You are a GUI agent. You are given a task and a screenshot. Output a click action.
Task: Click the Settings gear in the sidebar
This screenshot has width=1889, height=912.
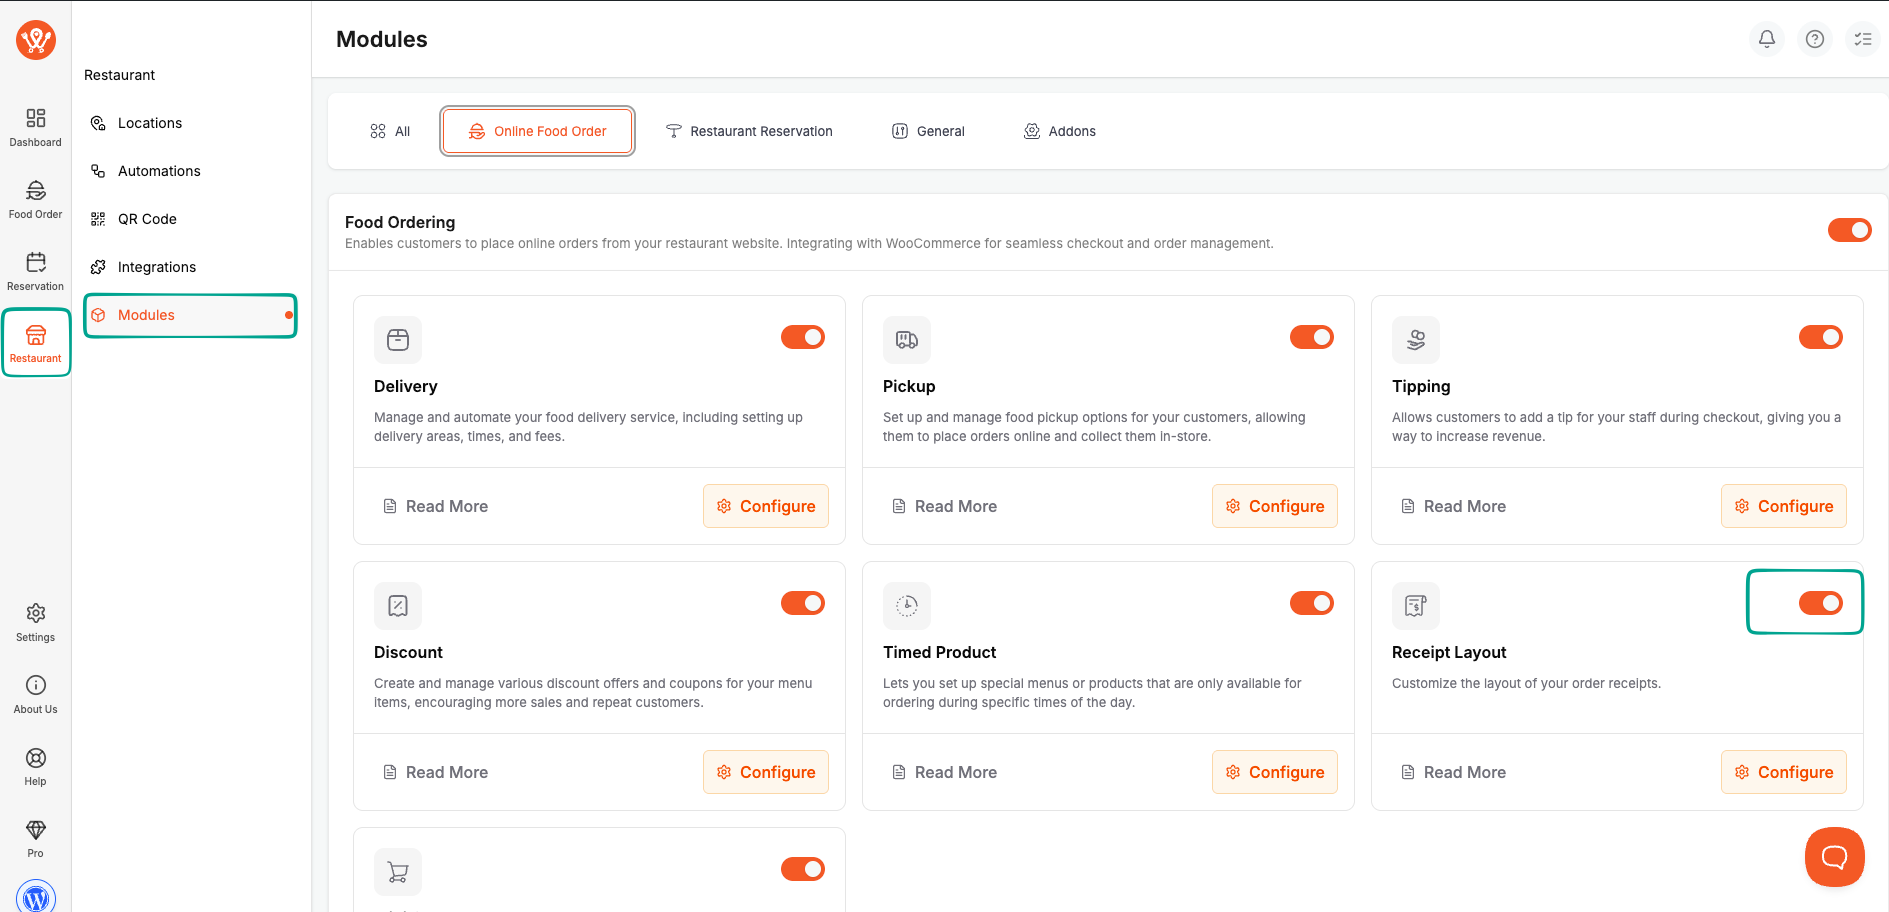35,618
